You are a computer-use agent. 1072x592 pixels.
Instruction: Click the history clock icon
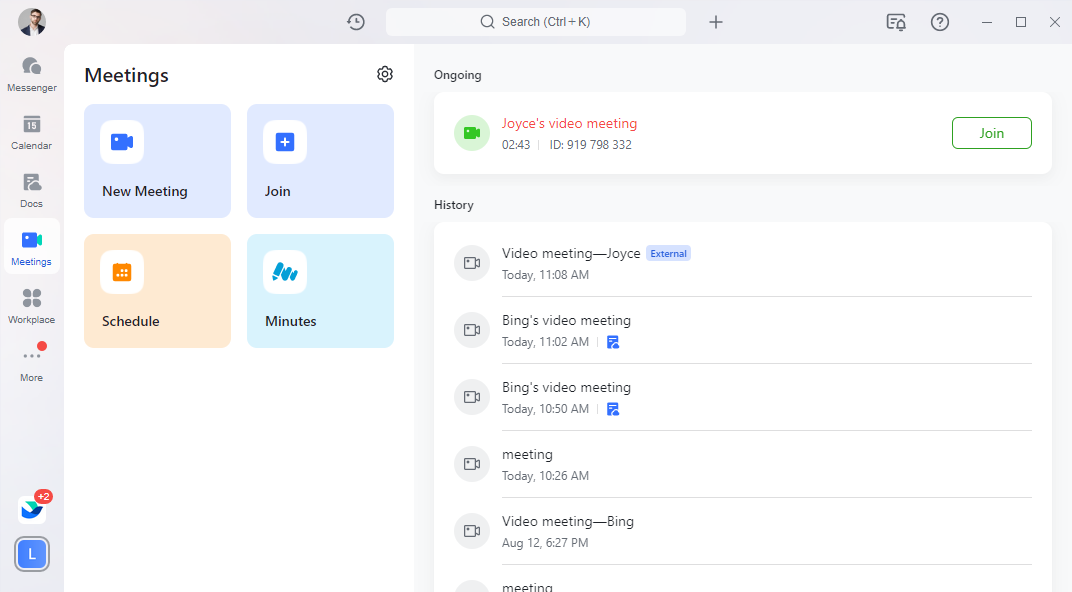click(x=356, y=22)
